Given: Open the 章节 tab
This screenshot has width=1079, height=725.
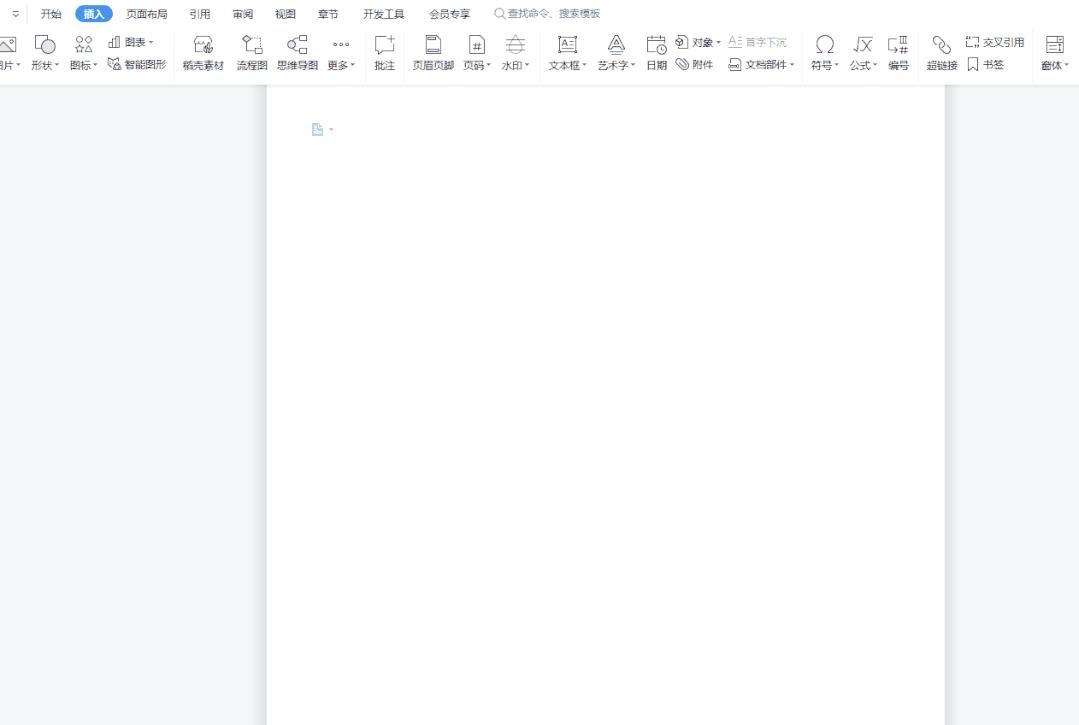Looking at the screenshot, I should [328, 14].
